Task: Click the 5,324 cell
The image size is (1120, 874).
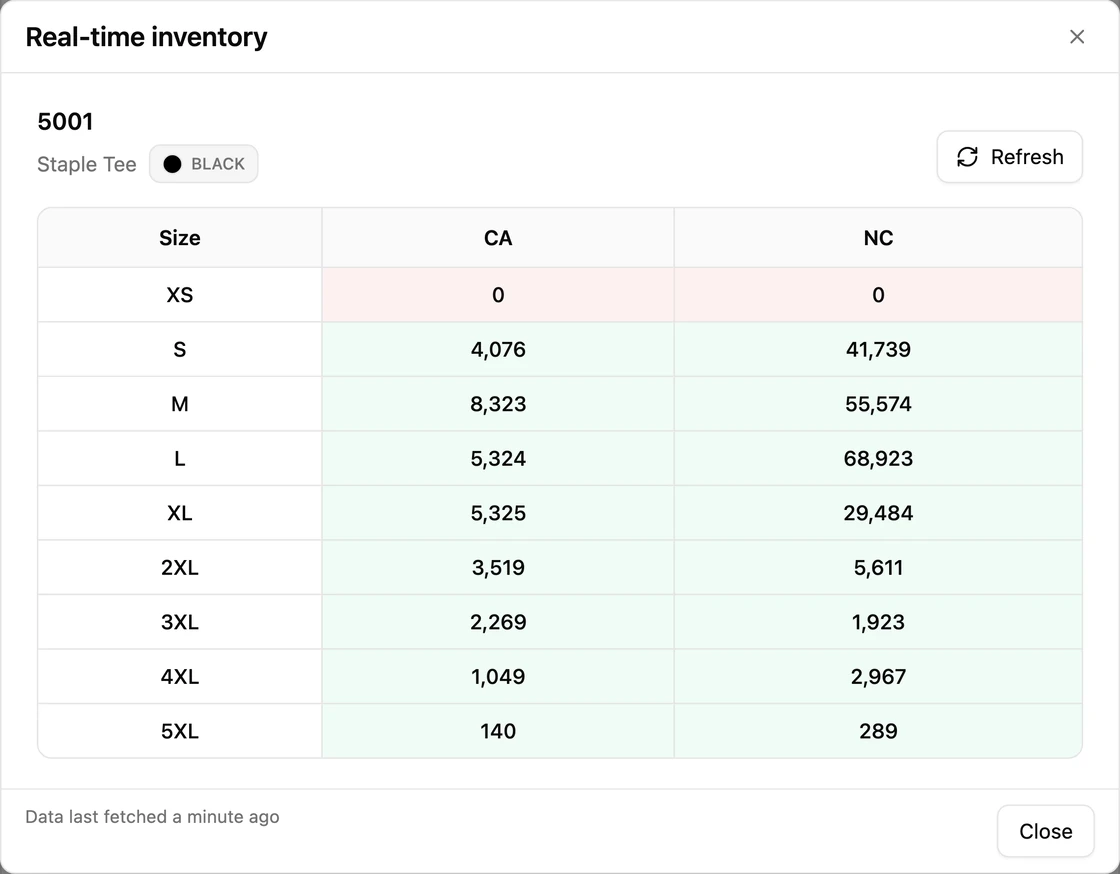Action: pos(498,458)
